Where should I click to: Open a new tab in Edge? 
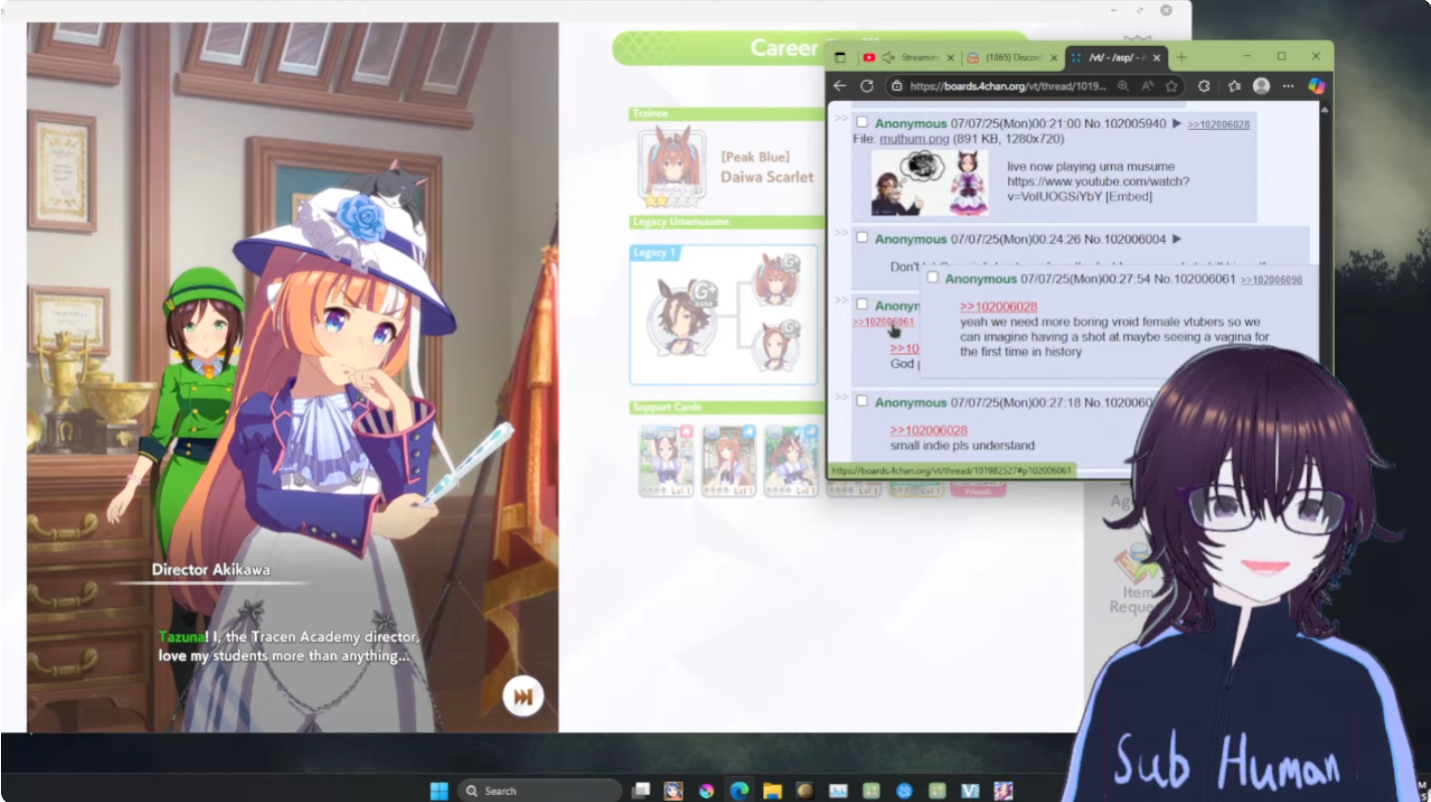pyautogui.click(x=1181, y=57)
